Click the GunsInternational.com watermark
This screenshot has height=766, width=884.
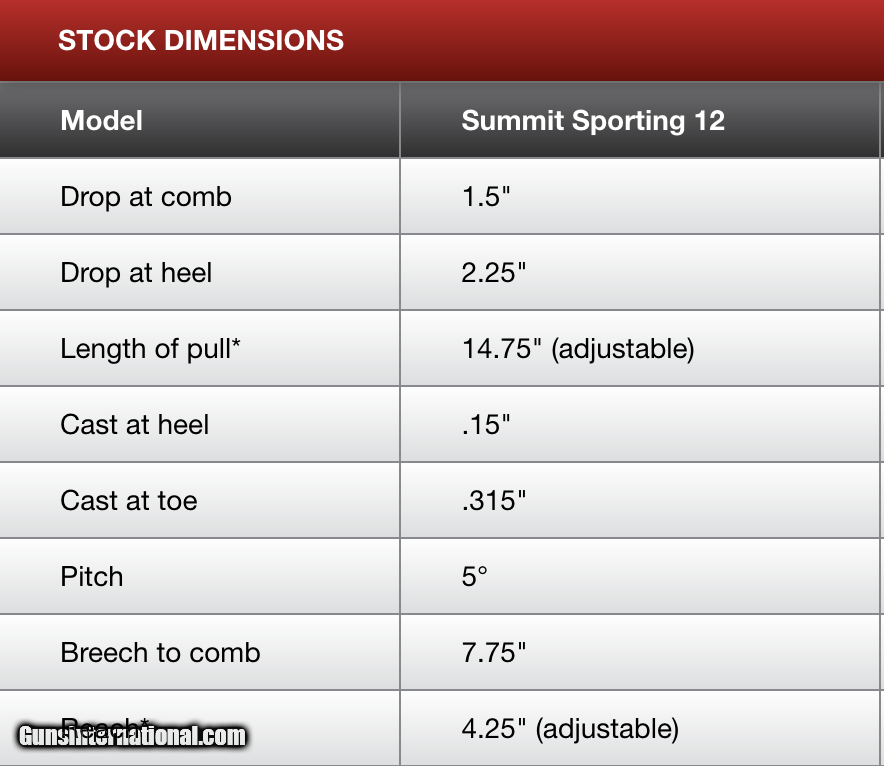tap(132, 736)
